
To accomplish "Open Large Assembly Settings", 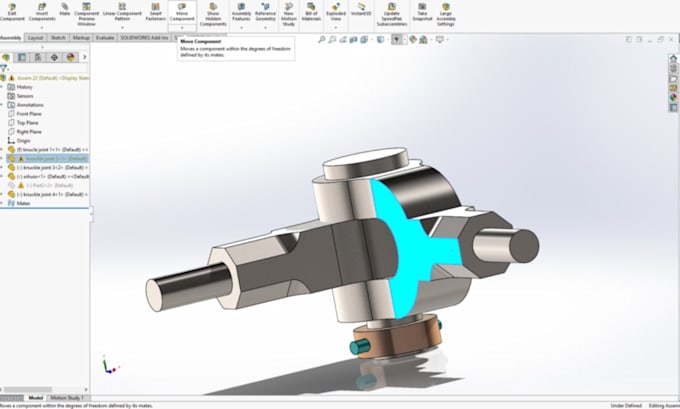I will click(445, 14).
